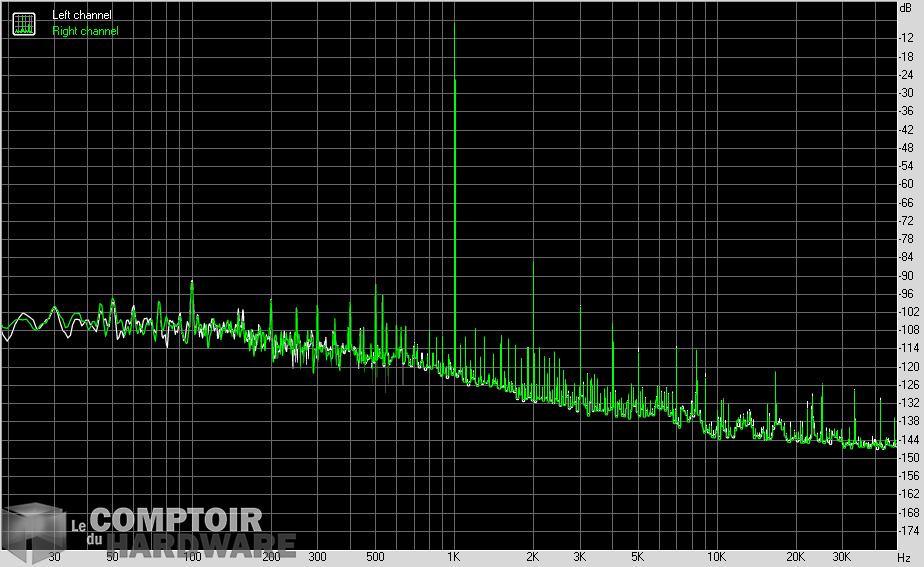Viewport: 924px width, 567px height.
Task: Click the -12 dB scale label
Action: click(906, 37)
